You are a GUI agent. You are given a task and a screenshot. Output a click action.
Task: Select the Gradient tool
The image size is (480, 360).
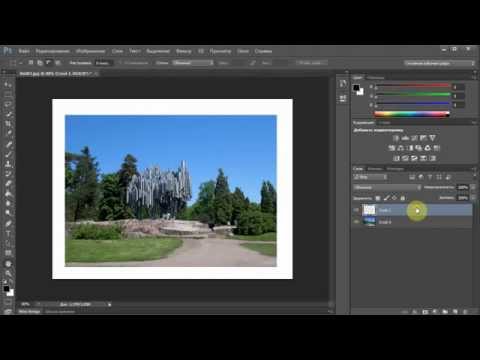coord(8,194)
